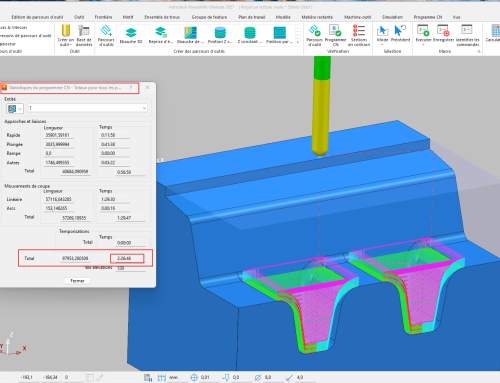The width and height of the screenshot is (500, 383).
Task: Open the Motif ribbon tab
Action: (x=128, y=17)
